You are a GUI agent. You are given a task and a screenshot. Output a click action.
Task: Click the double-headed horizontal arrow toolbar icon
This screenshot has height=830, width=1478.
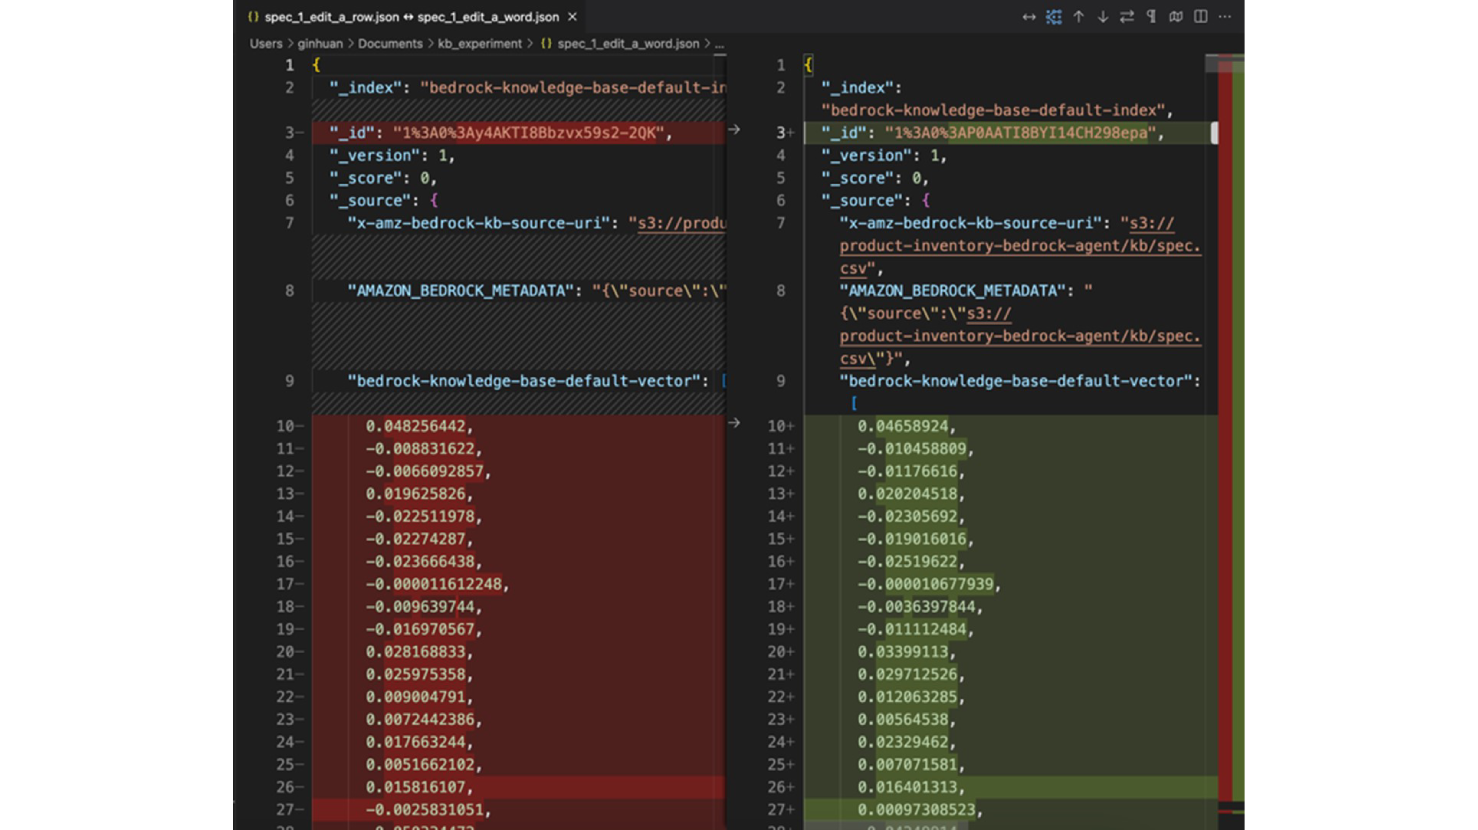[x=1028, y=17]
